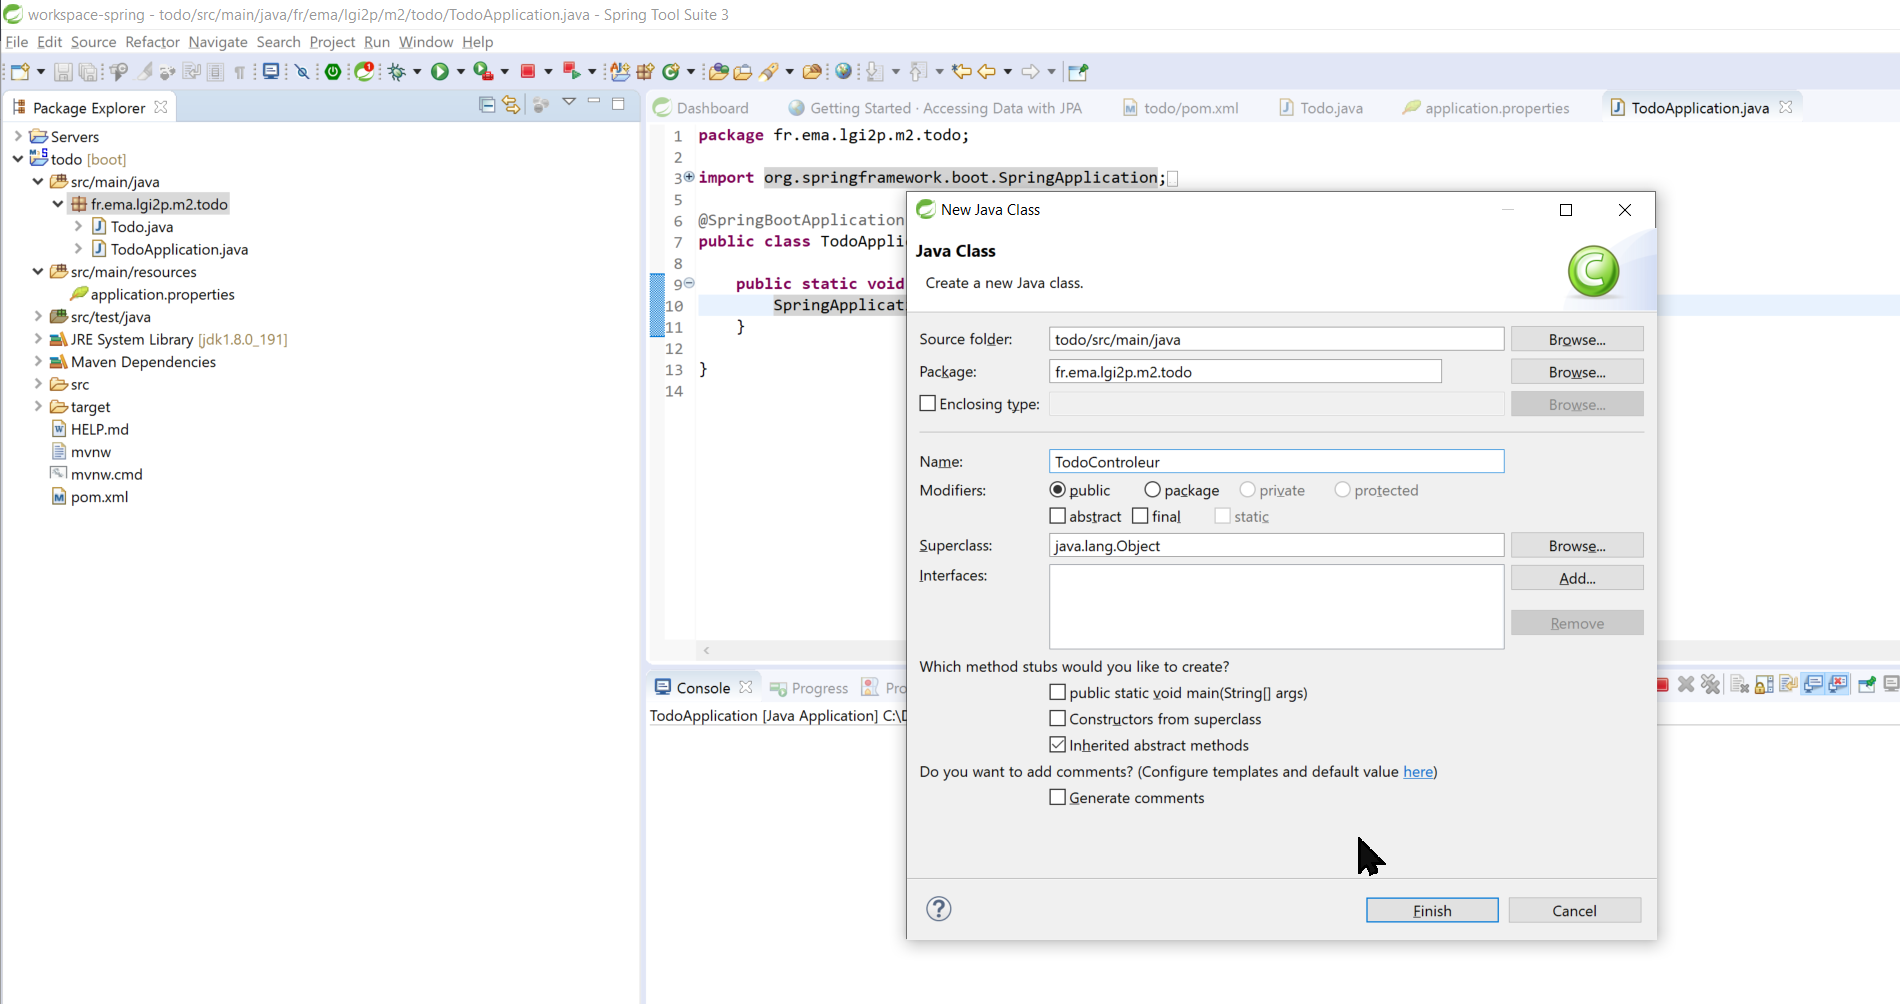Click Browse next to Superclass field

[1577, 545]
